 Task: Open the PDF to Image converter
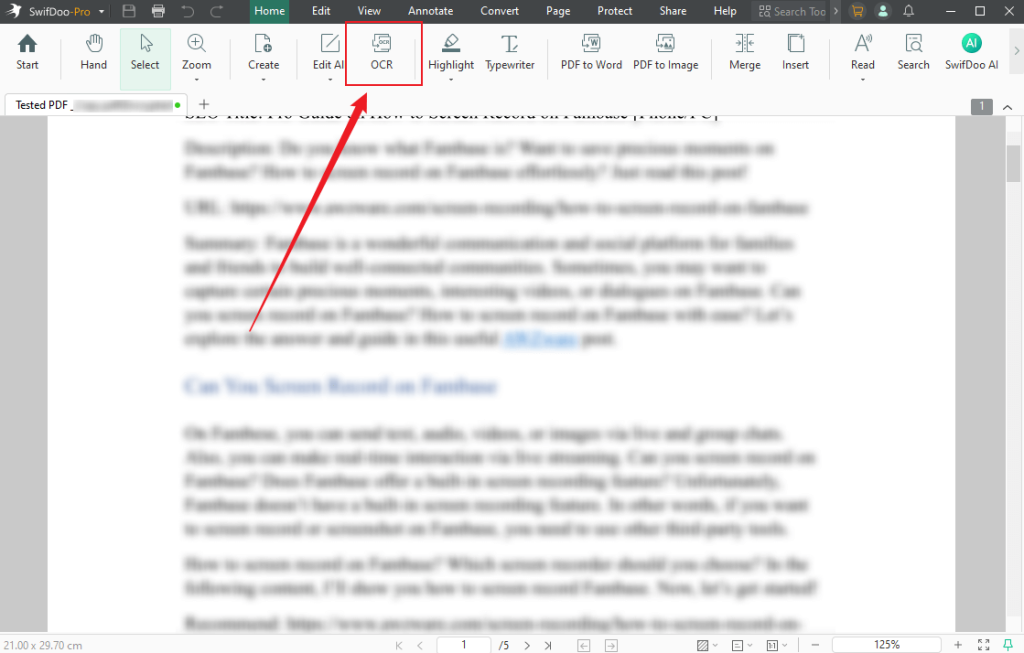click(x=666, y=52)
